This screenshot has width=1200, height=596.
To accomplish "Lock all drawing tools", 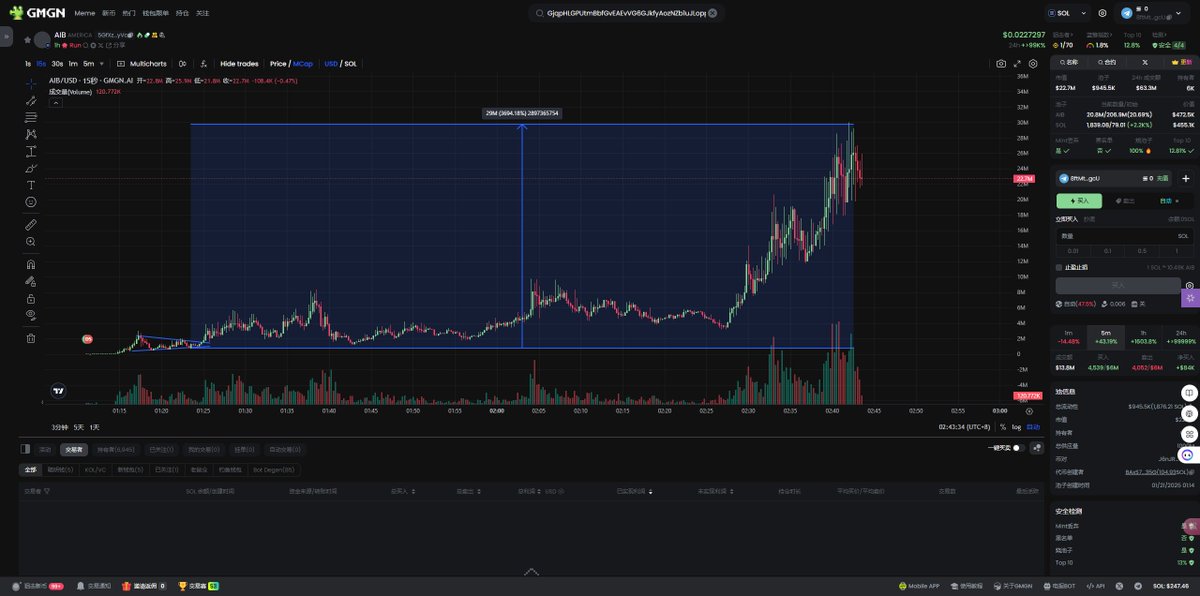I will (x=31, y=298).
